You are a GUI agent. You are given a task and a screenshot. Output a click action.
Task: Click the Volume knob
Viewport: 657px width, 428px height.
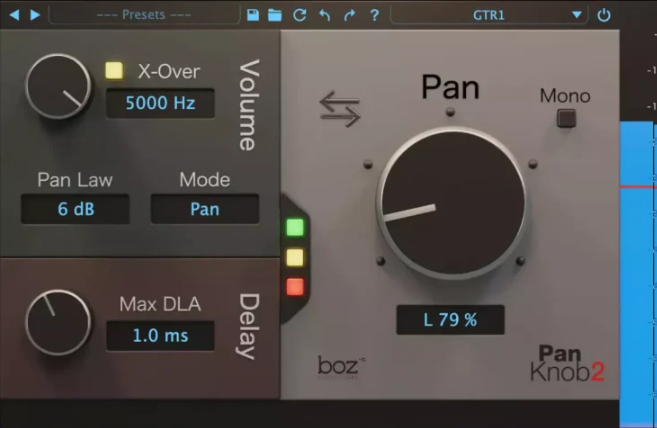58,86
